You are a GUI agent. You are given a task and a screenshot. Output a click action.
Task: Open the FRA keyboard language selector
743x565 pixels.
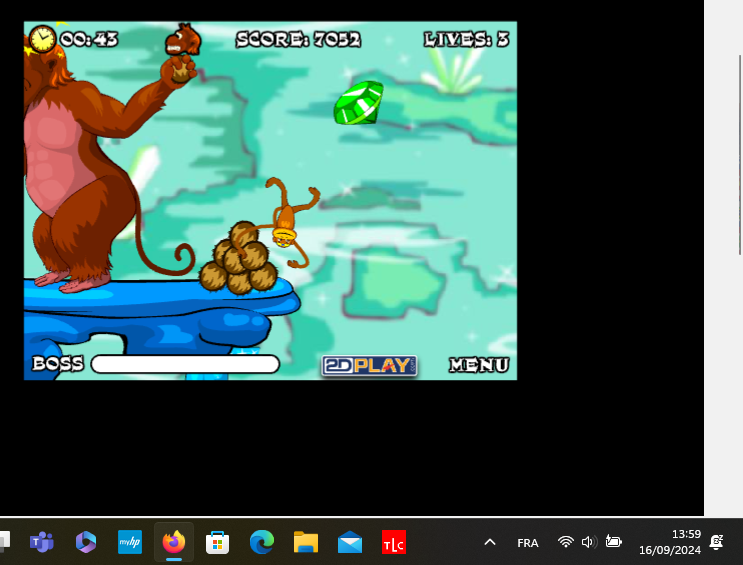tap(527, 543)
